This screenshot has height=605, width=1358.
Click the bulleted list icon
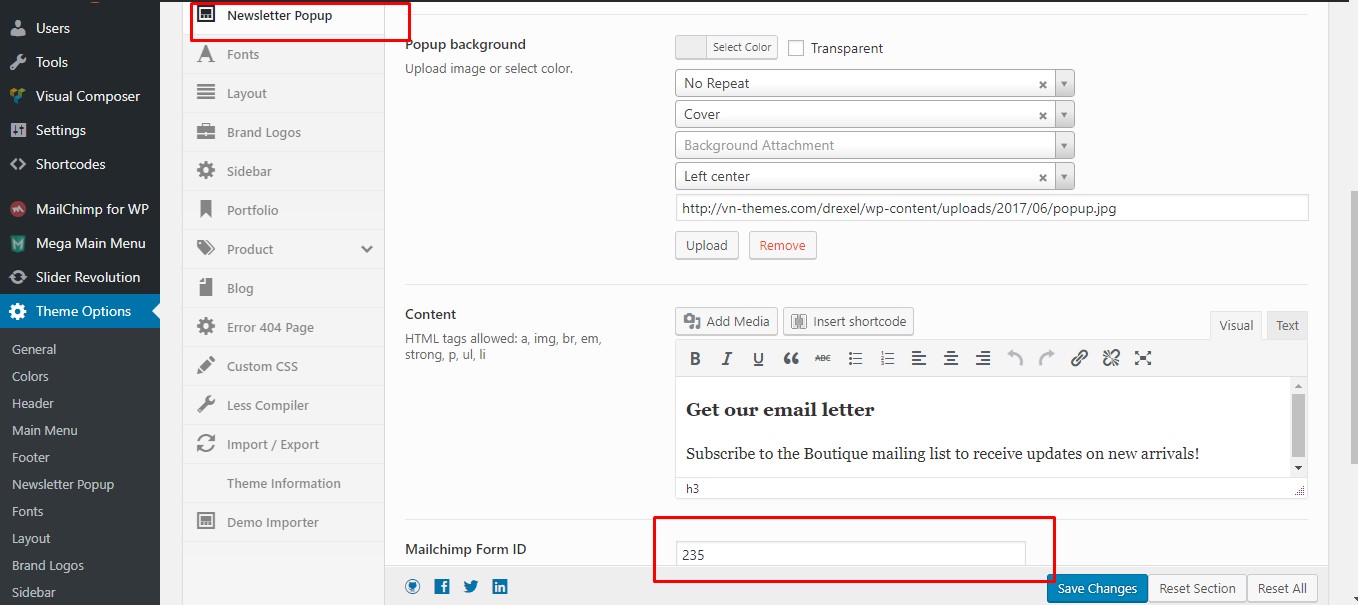click(x=855, y=358)
